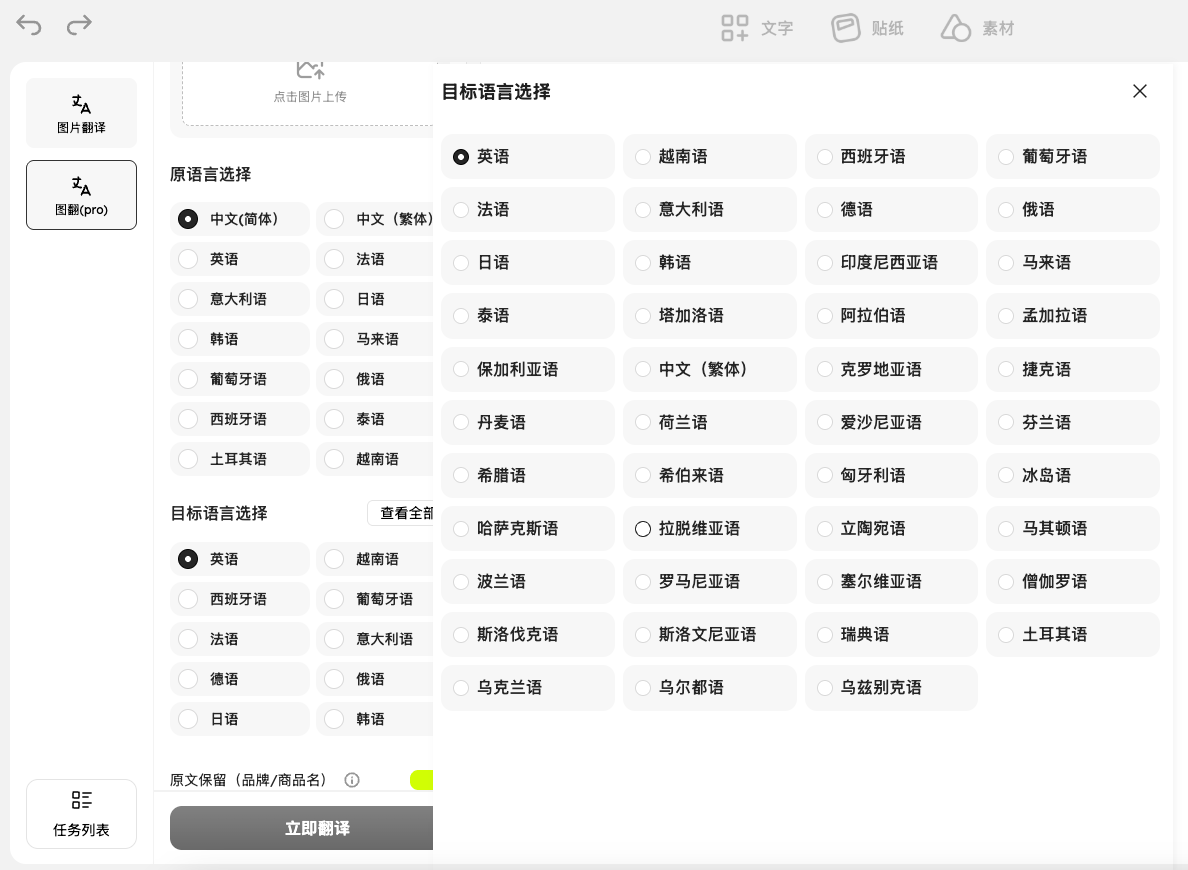
Task: Switch to the 图片翻译 tab
Action: (x=81, y=113)
